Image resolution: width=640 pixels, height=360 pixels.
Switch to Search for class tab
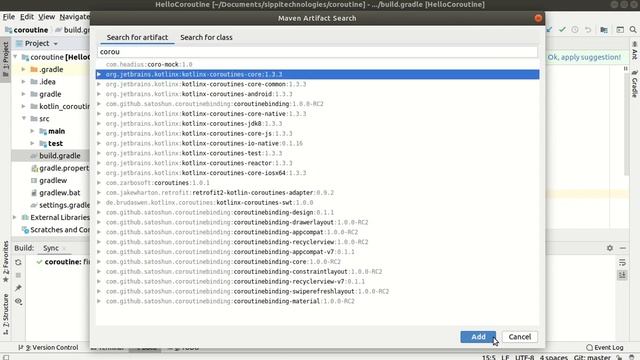pyautogui.click(x=206, y=37)
